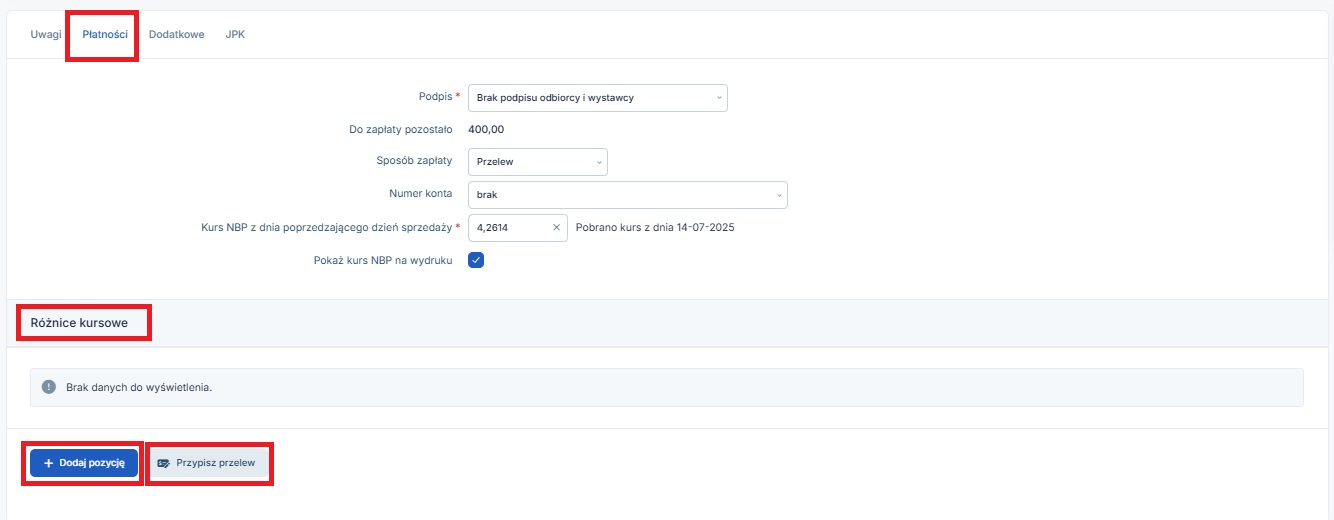
Task: Click the Brak danych do wyświetlenia notice
Action: [x=667, y=387]
